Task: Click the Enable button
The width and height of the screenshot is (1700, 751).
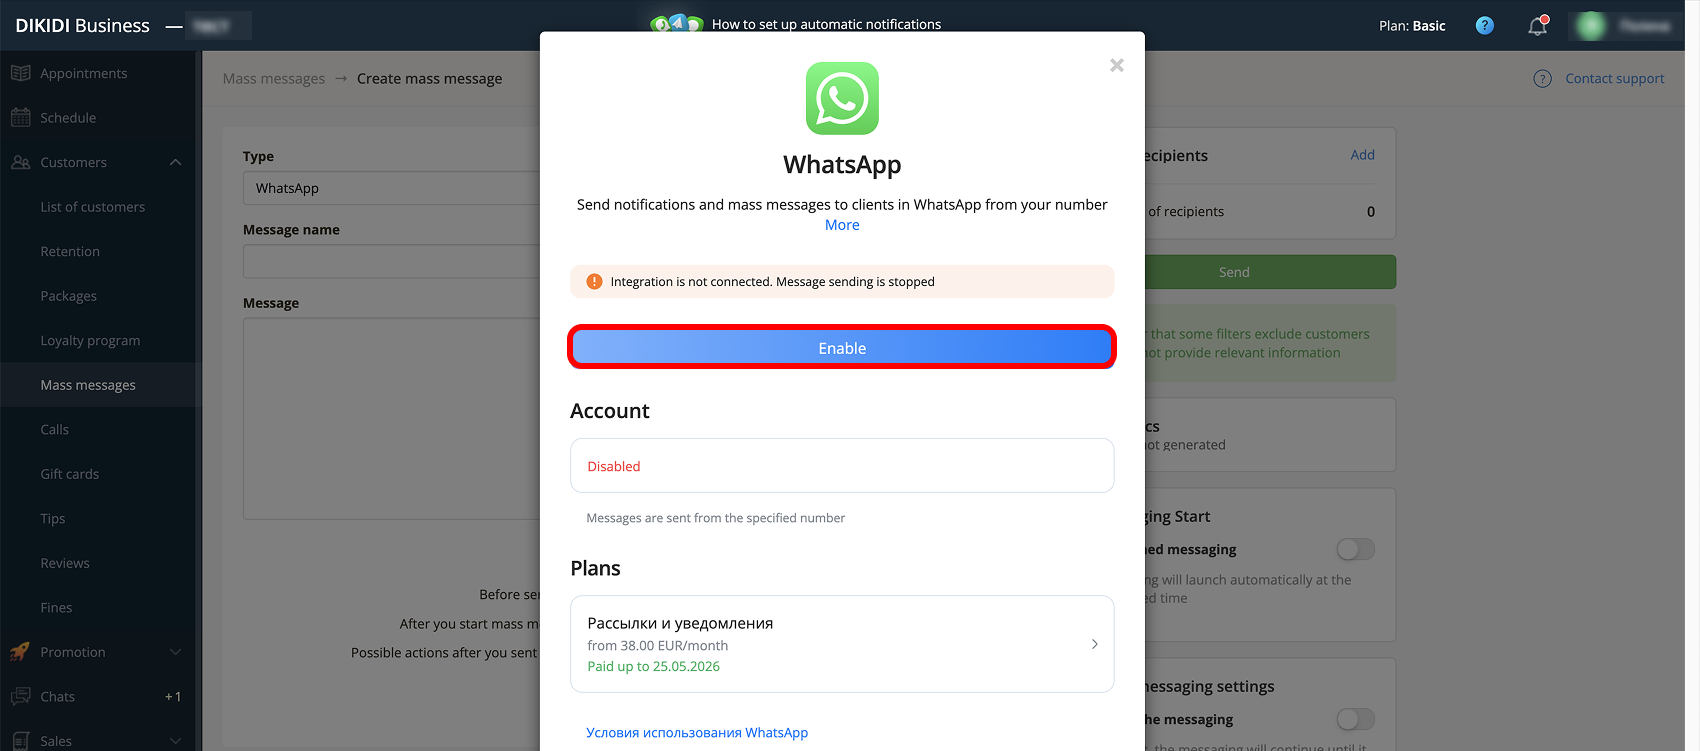Action: click(x=842, y=348)
